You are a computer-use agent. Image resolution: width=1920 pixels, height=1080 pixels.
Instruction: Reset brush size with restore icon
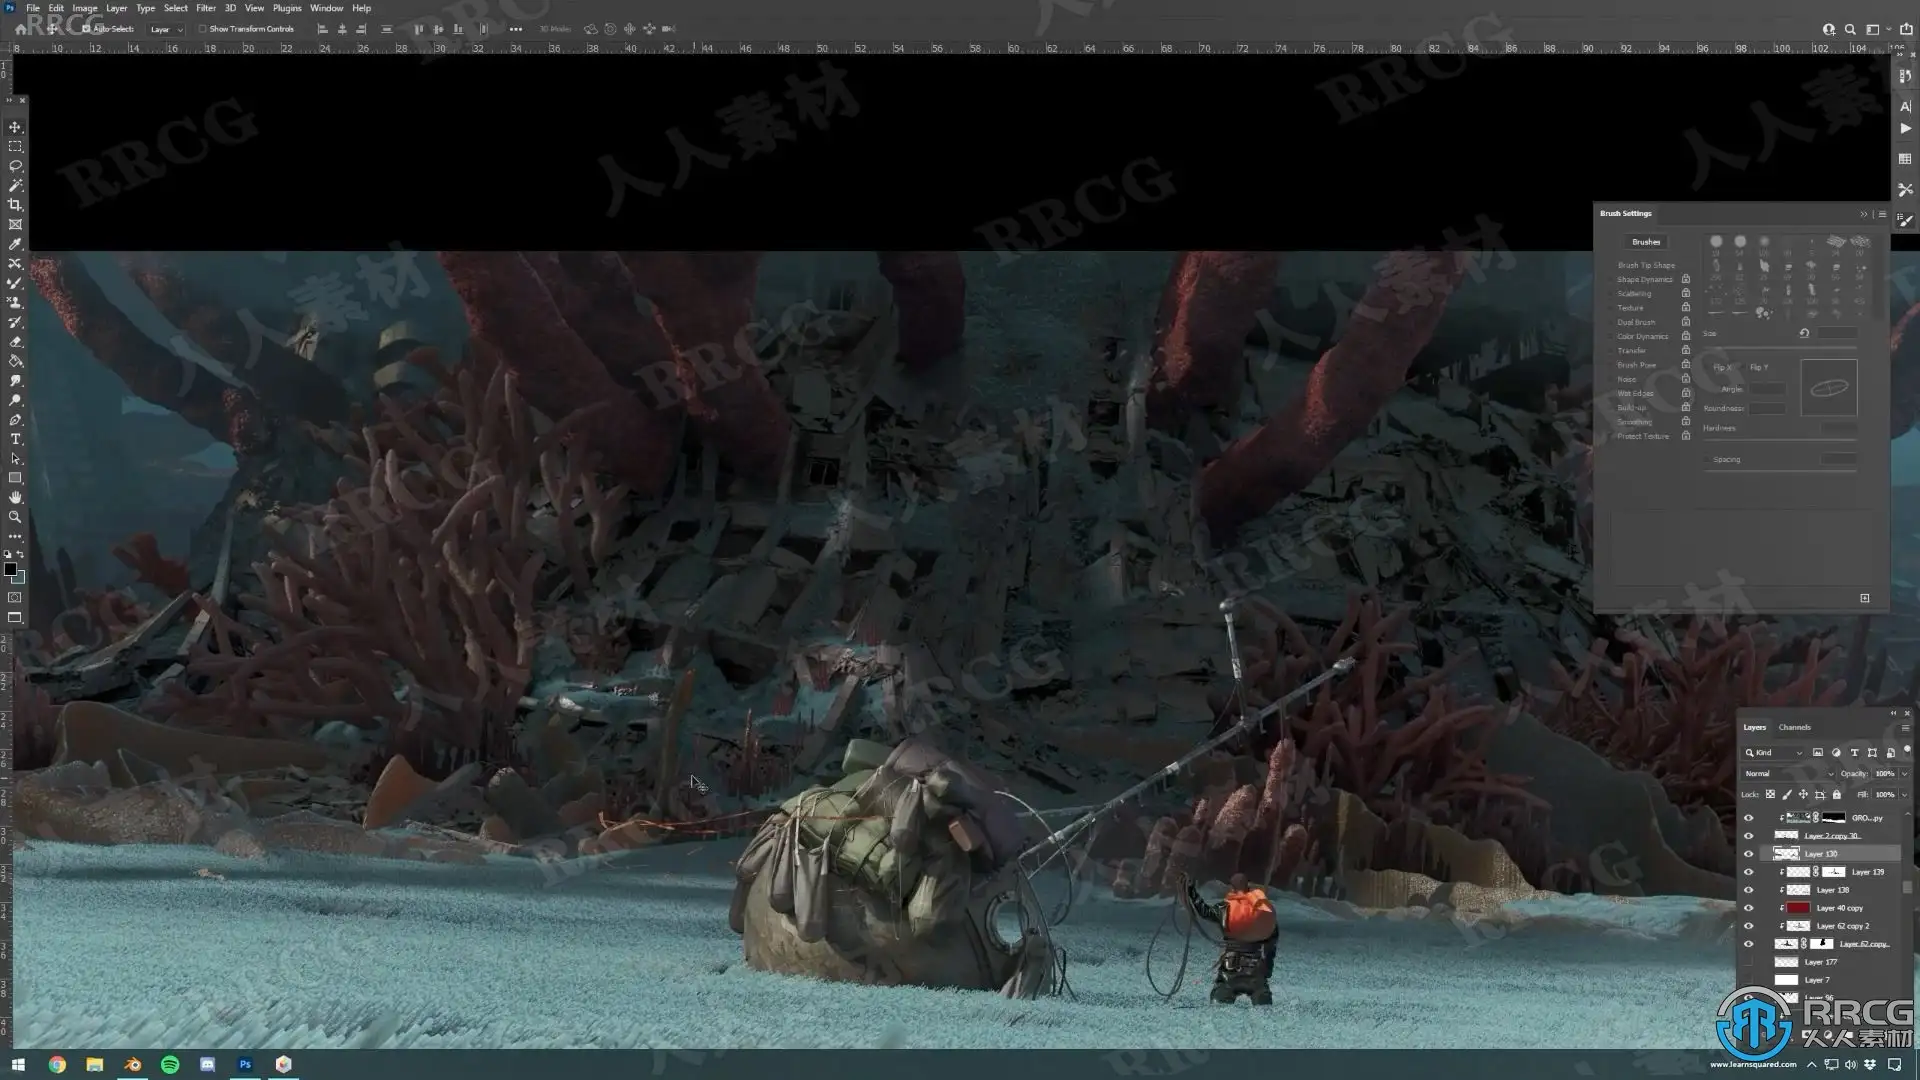[1804, 333]
